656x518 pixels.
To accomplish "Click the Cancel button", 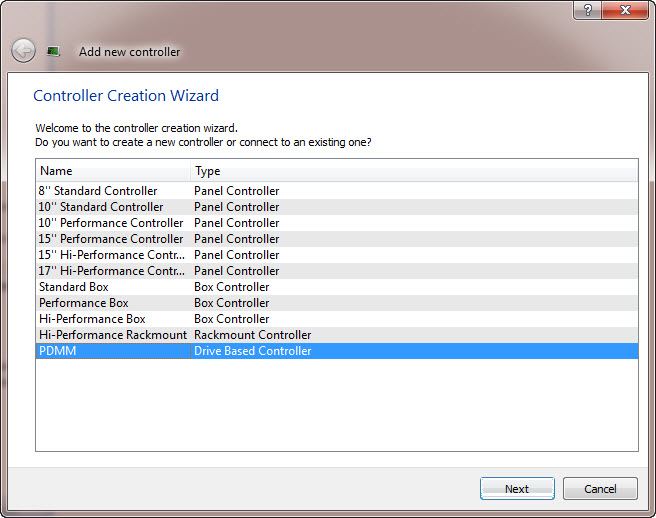I will [600, 488].
